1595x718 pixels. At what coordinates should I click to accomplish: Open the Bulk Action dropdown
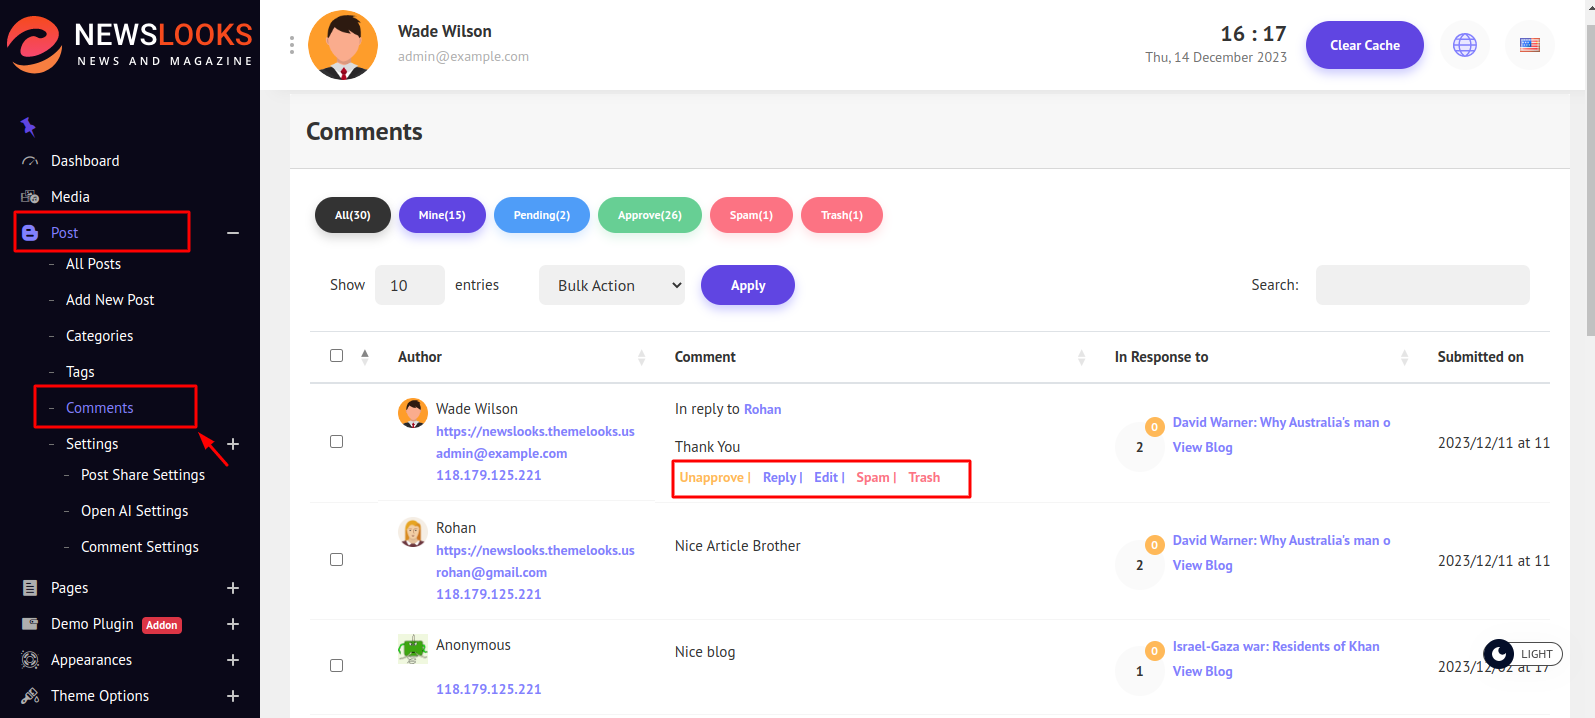point(611,285)
